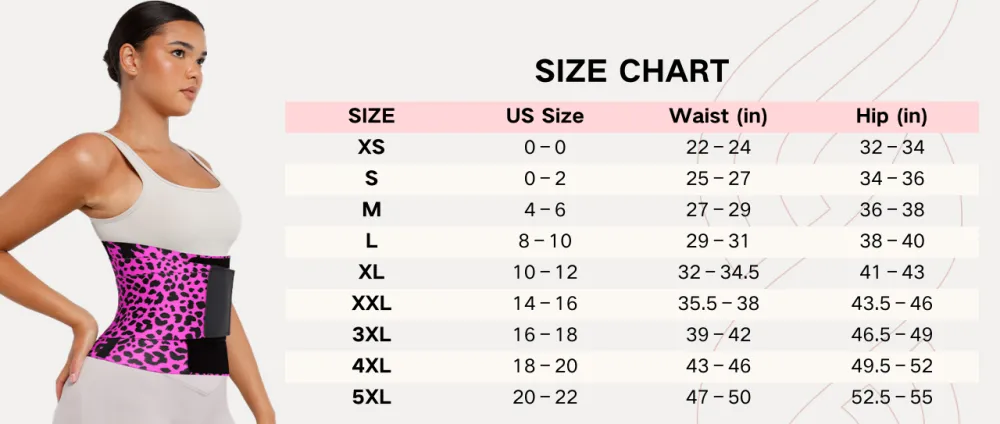
Task: Click the 4XL size row label
Action: pos(371,366)
